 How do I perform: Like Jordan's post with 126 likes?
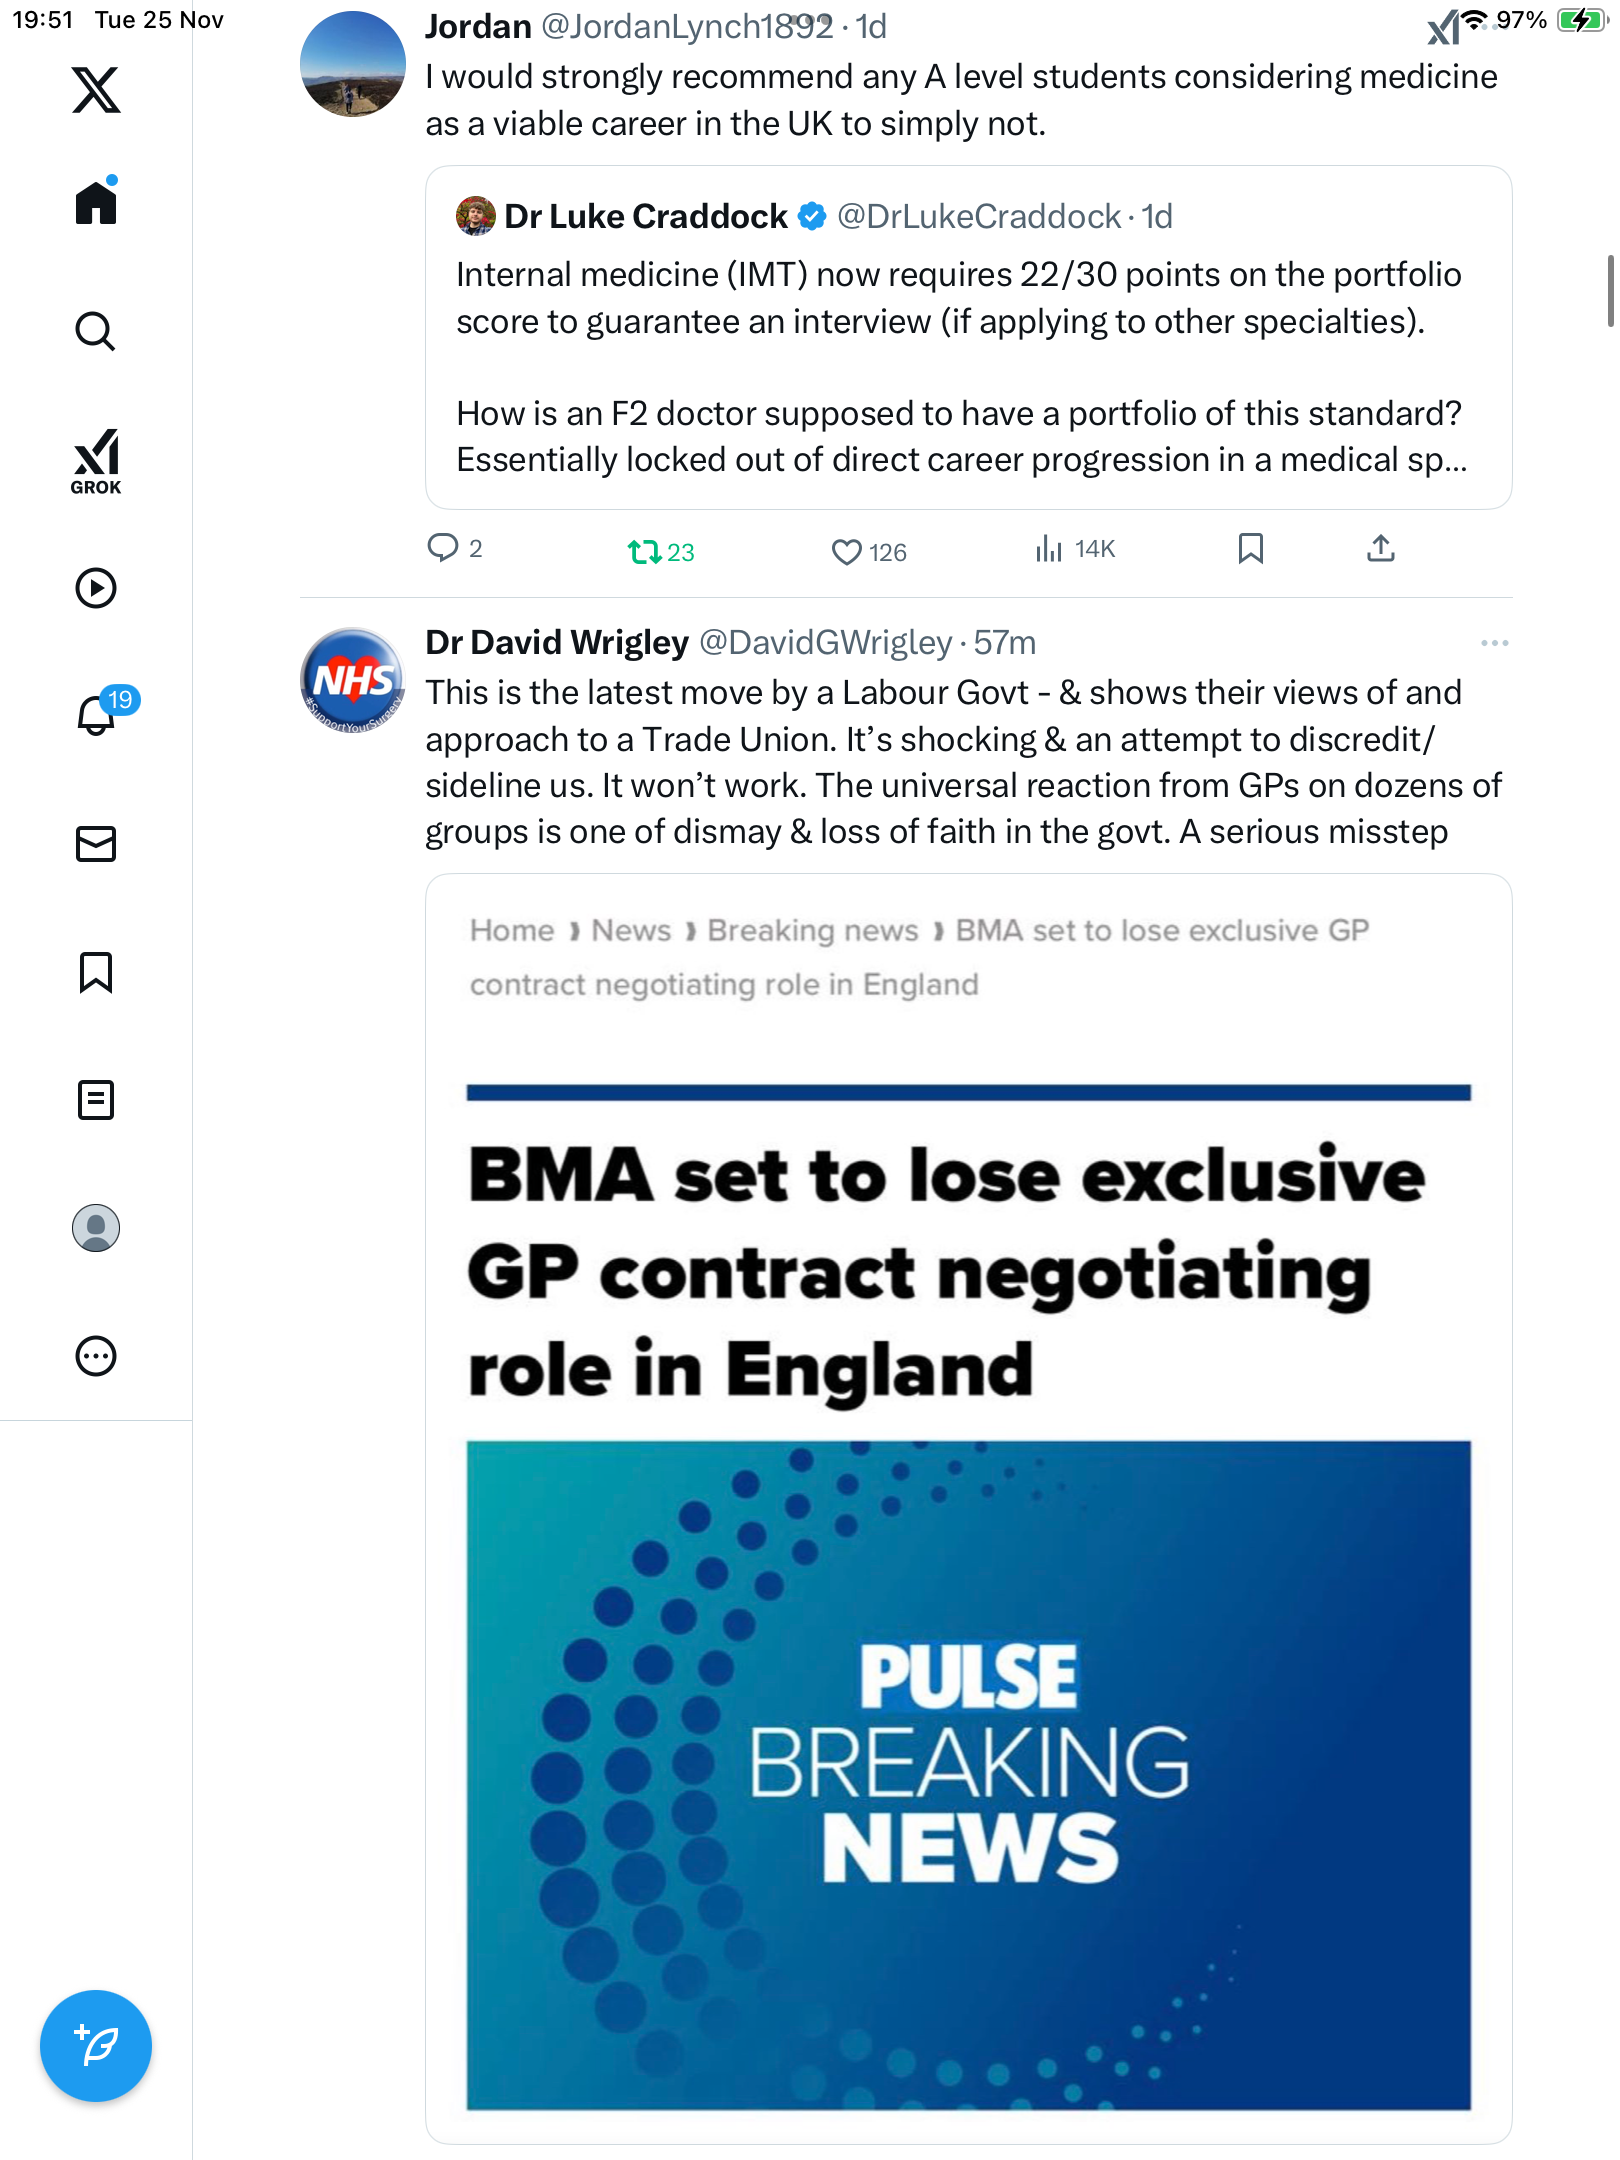point(847,551)
